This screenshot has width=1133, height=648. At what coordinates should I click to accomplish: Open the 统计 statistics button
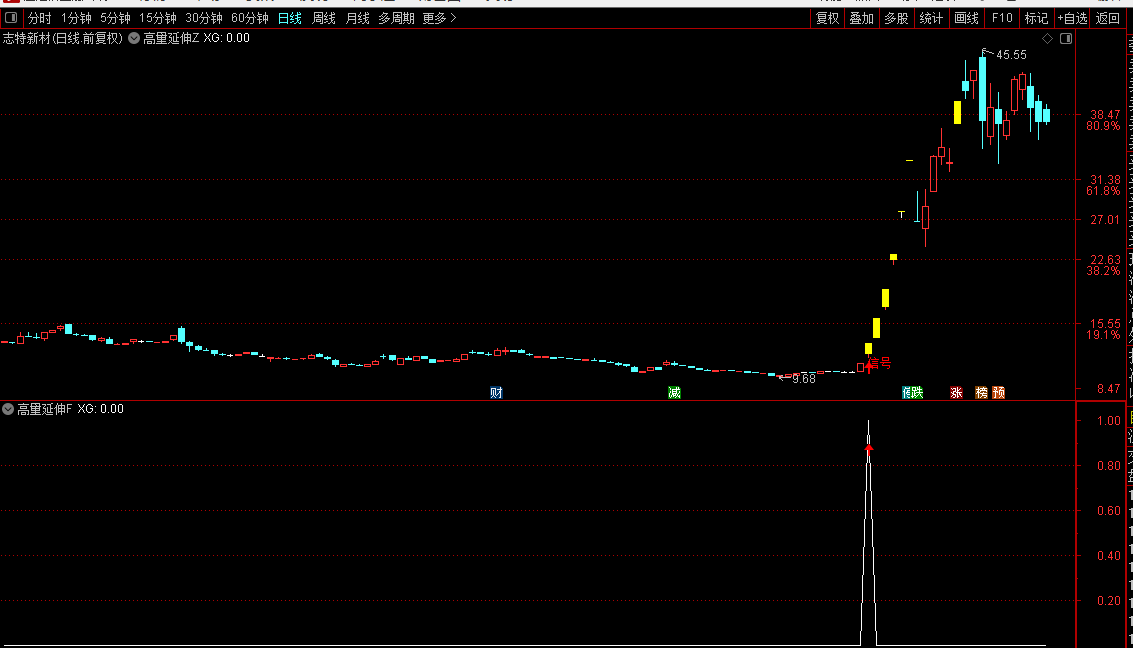click(931, 18)
